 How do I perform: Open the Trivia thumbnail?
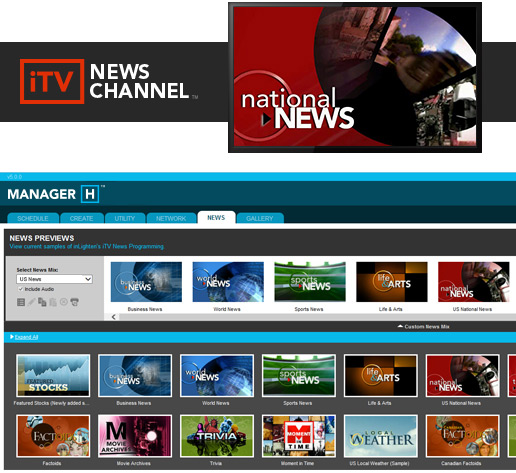coord(217,436)
